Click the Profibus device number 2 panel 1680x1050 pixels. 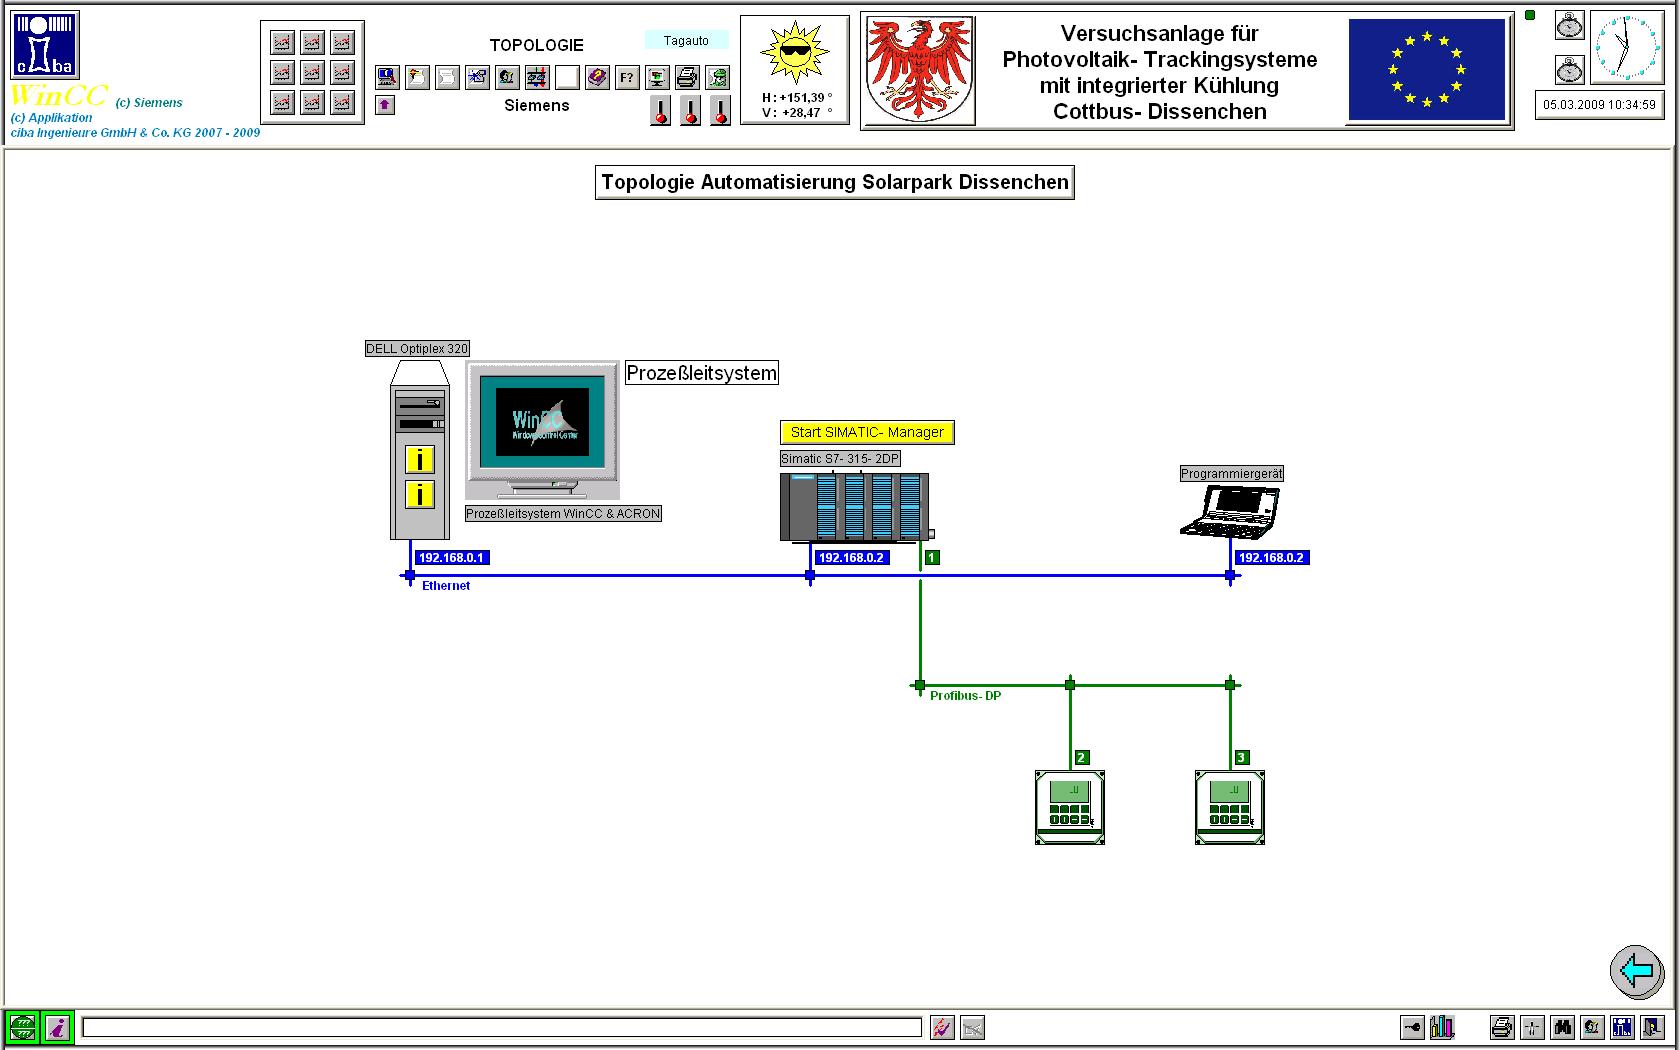pos(1069,807)
